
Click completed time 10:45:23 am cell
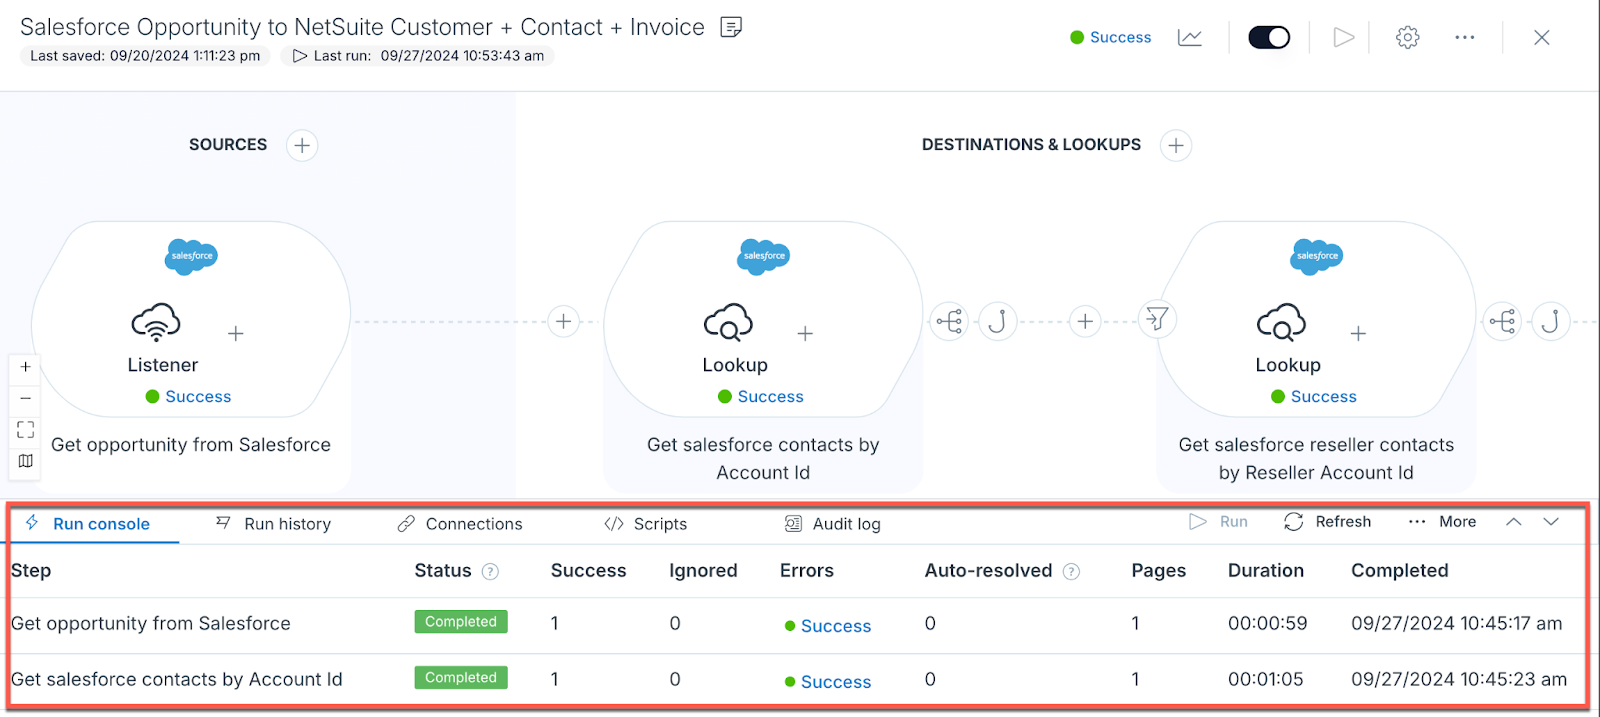[x=1459, y=679]
